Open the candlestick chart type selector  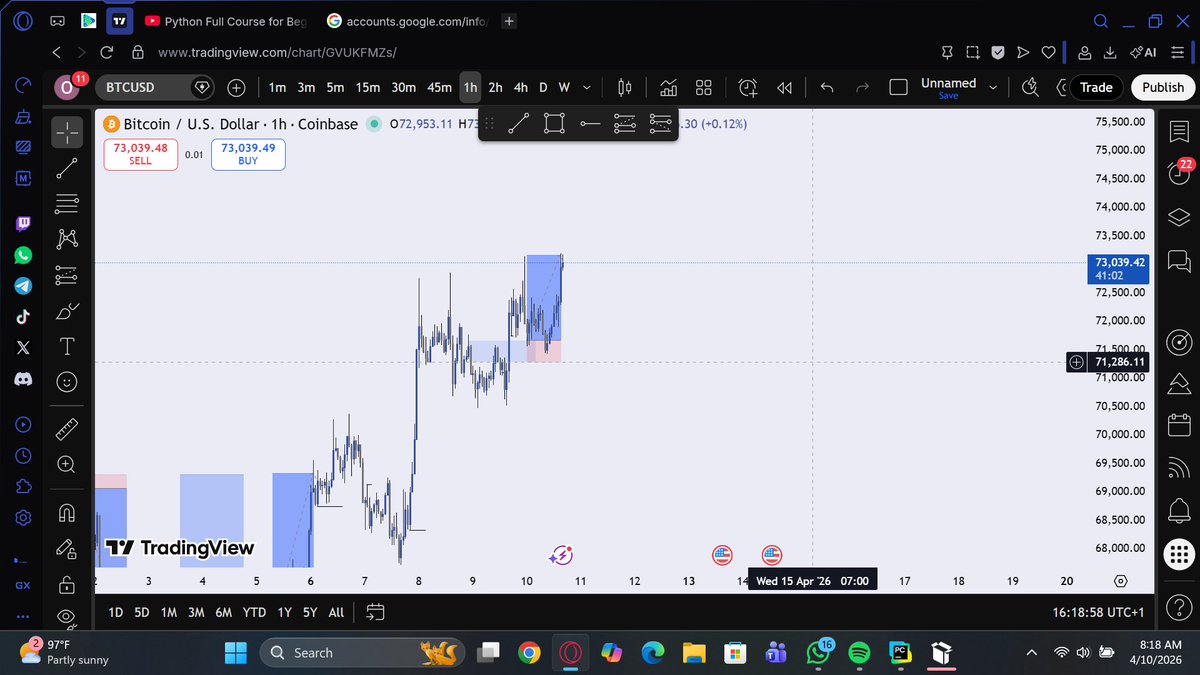tap(625, 88)
